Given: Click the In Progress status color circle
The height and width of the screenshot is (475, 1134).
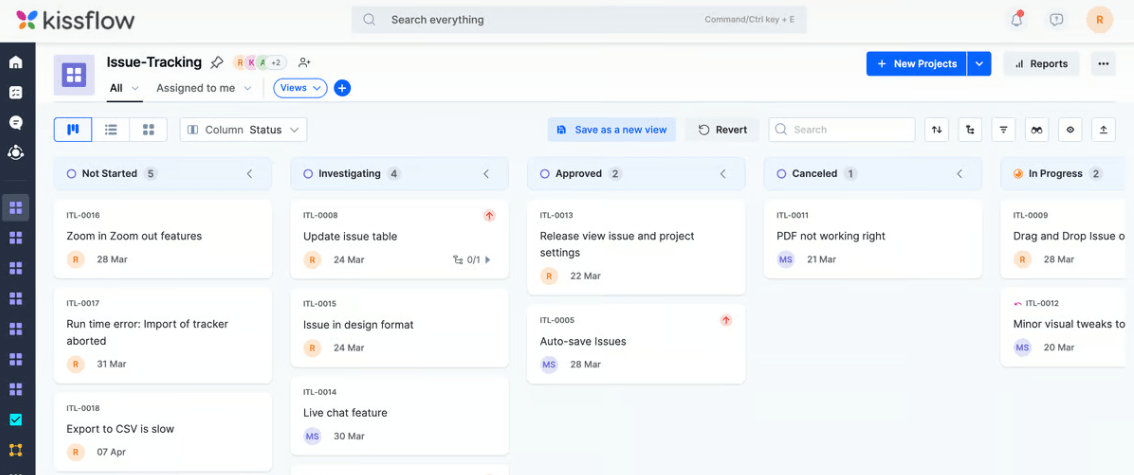Looking at the screenshot, I should pyautogui.click(x=1018, y=174).
